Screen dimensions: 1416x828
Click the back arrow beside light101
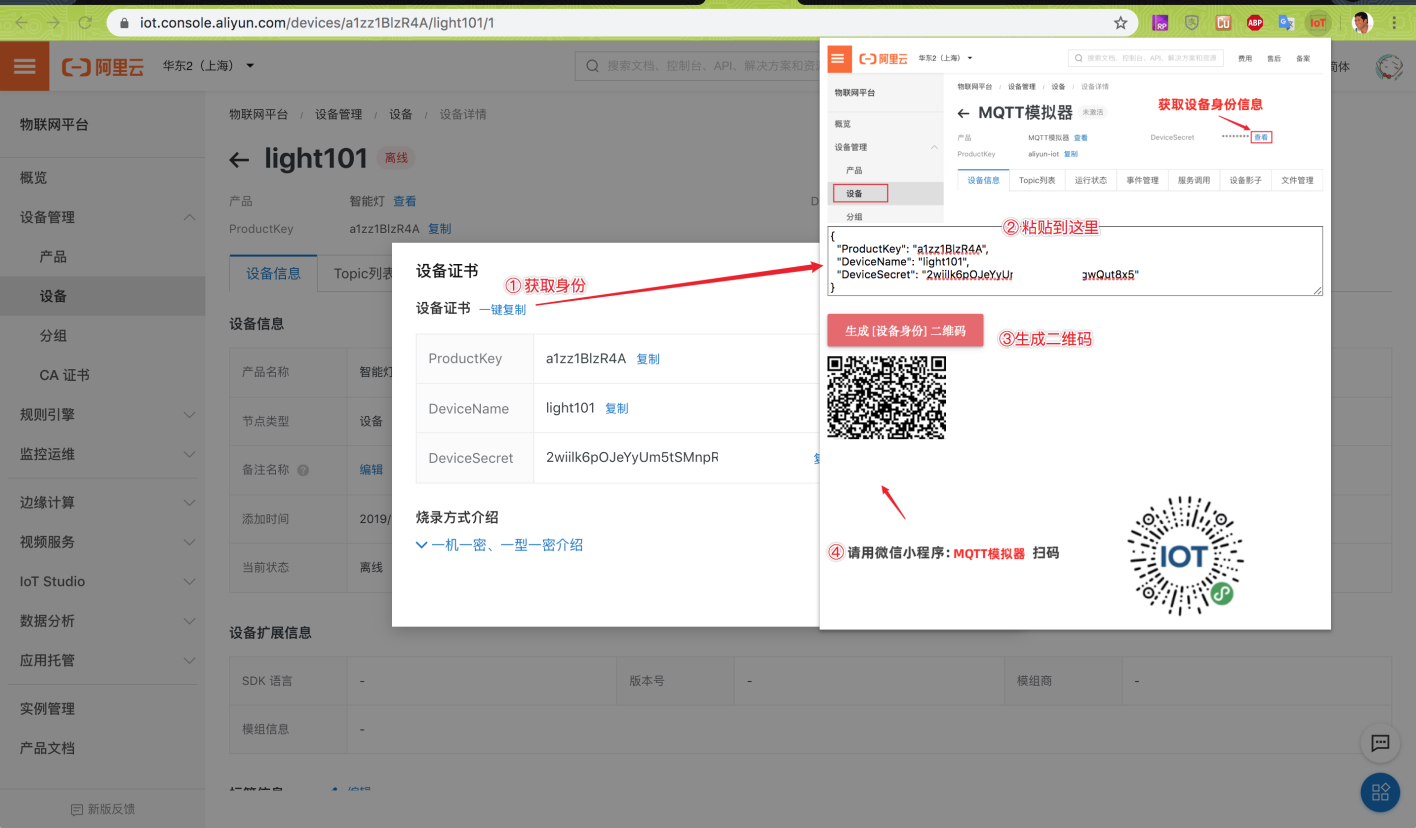(x=239, y=159)
